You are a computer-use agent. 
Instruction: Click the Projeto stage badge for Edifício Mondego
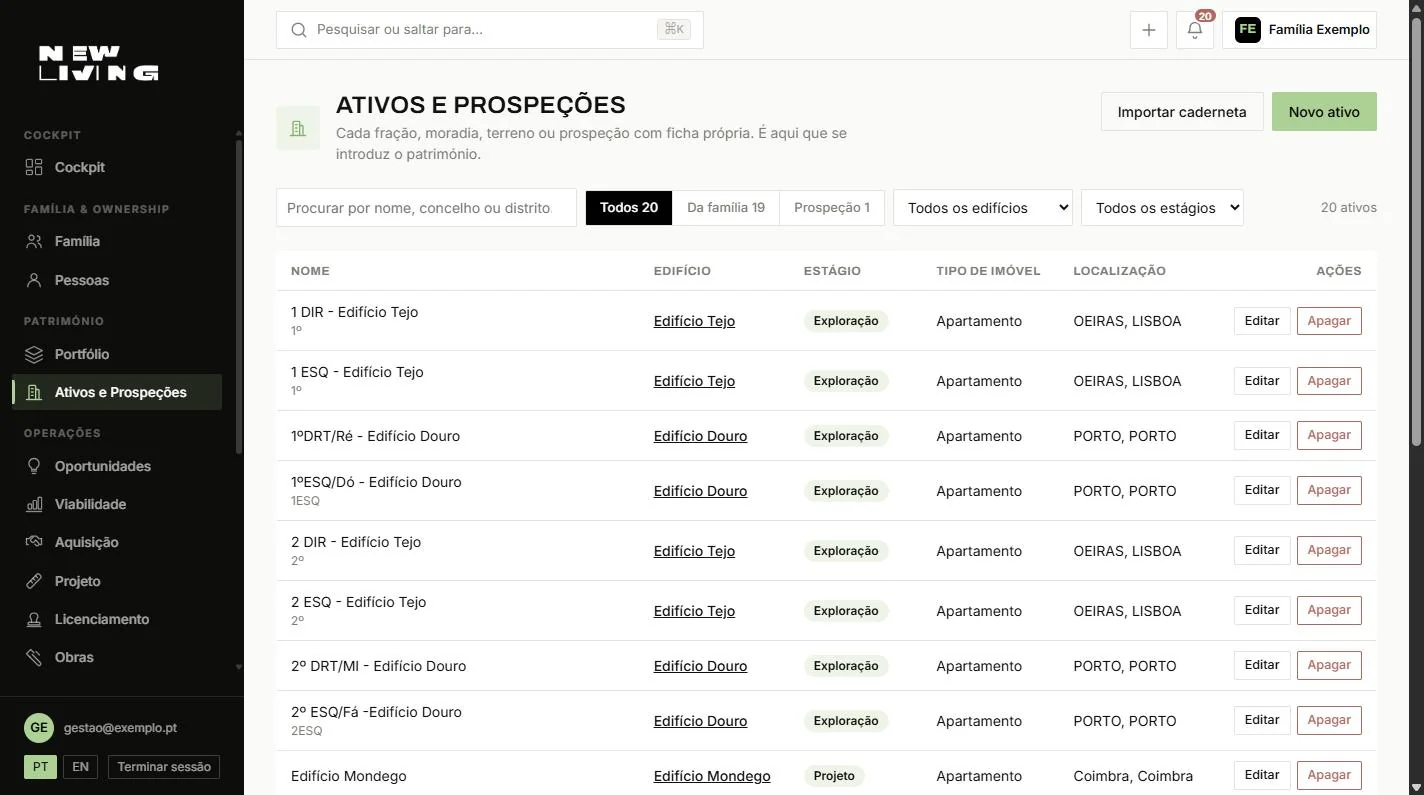pos(834,776)
